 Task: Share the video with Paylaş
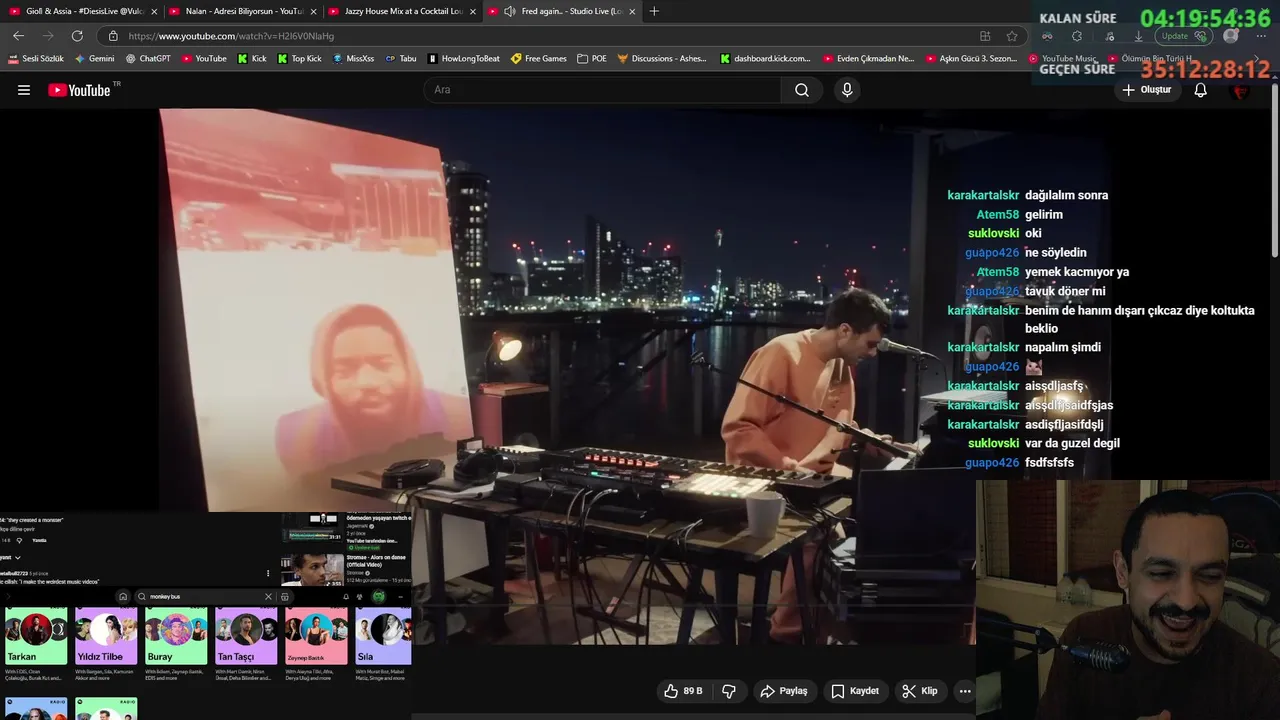(x=784, y=691)
